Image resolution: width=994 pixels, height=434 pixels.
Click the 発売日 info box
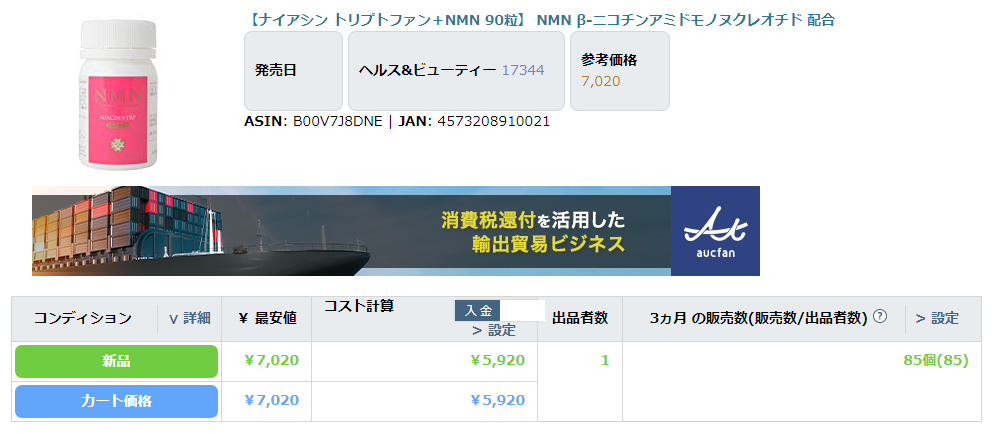[x=293, y=70]
